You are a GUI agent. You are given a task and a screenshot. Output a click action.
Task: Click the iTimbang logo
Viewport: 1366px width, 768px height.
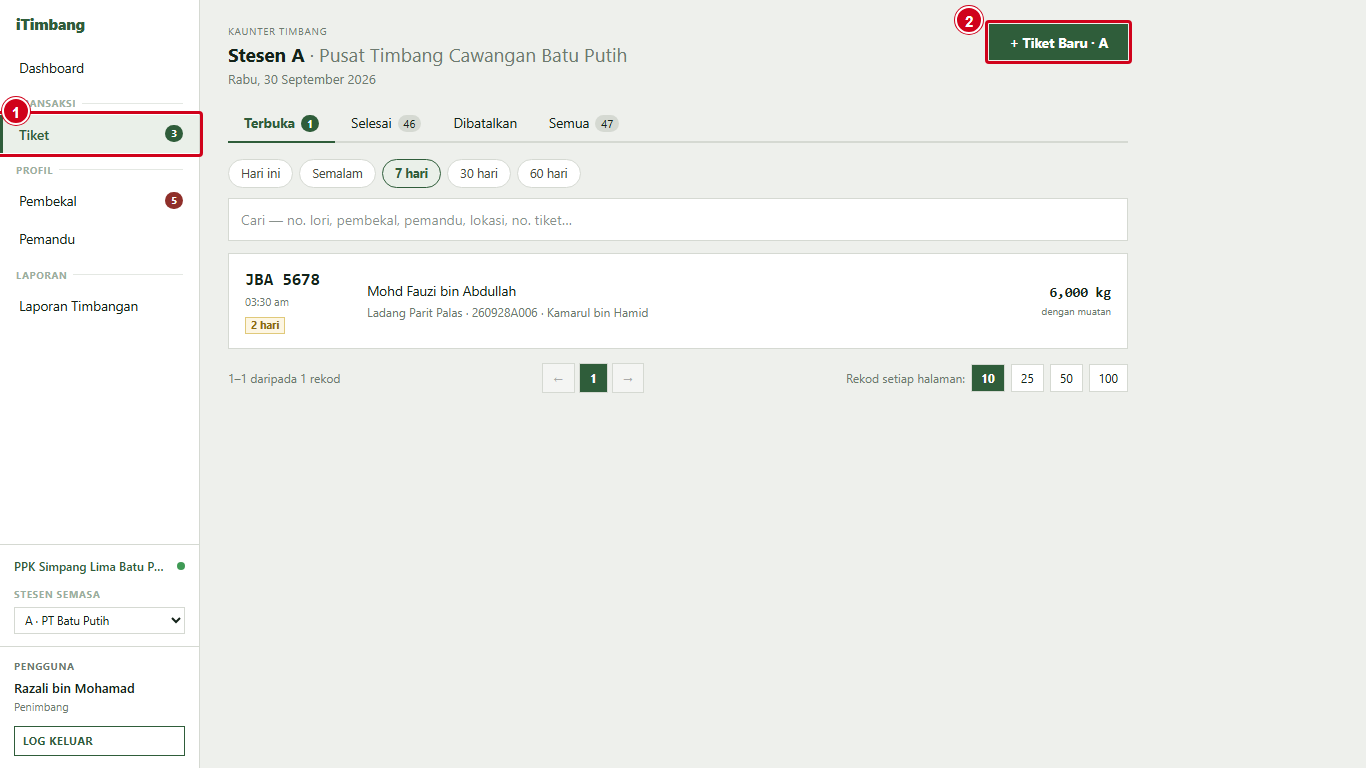tap(50, 25)
